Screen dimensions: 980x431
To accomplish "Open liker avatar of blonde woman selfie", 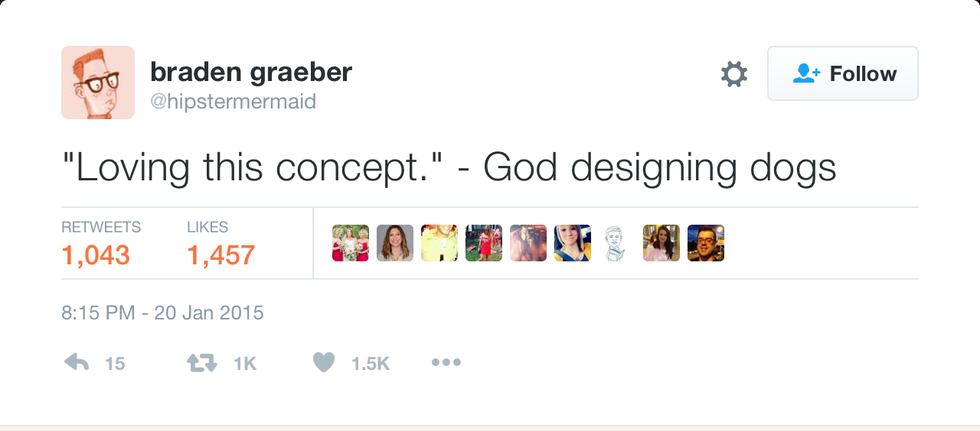I will 572,243.
